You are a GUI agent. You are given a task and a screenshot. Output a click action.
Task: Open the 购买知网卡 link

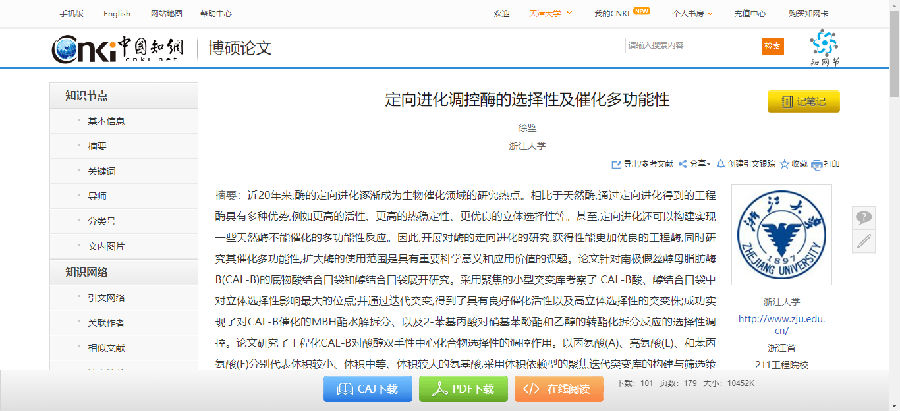pyautogui.click(x=808, y=14)
